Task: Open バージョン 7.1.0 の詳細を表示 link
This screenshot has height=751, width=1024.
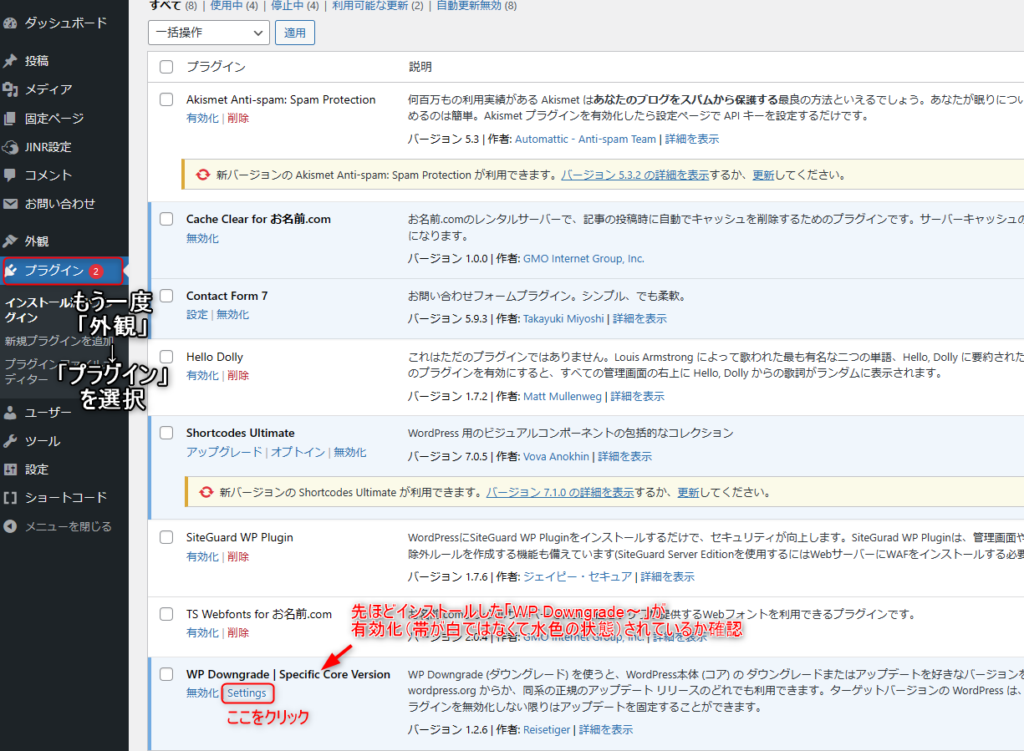Action: tap(560, 492)
